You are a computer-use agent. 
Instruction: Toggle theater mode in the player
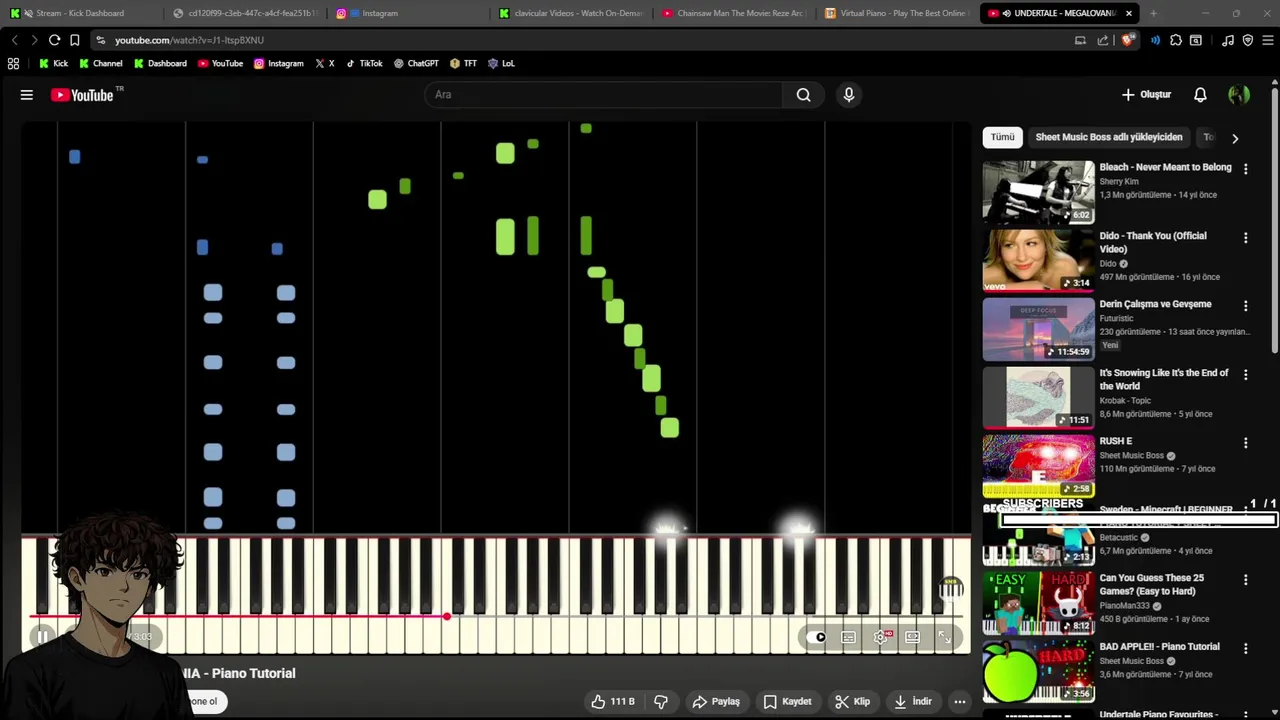tap(912, 637)
